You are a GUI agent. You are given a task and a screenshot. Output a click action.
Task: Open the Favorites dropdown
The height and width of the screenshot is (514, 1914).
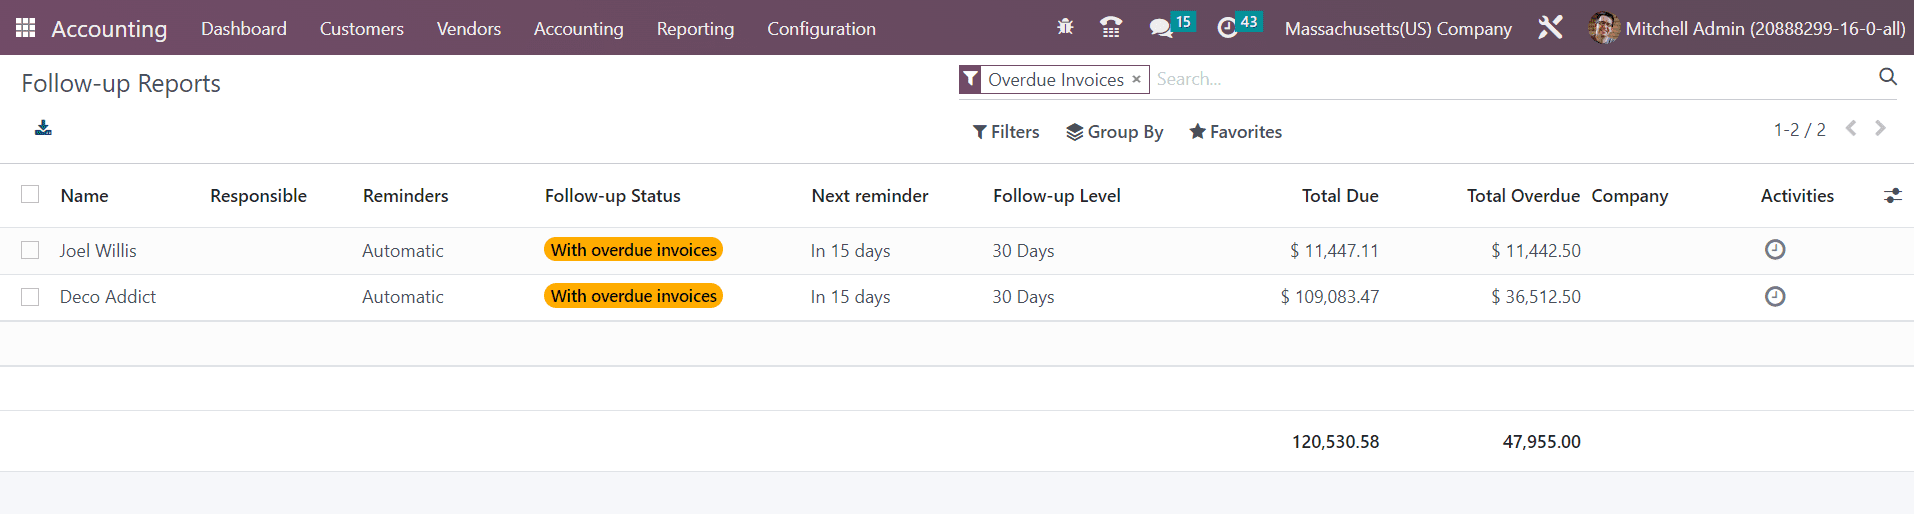[x=1235, y=132]
